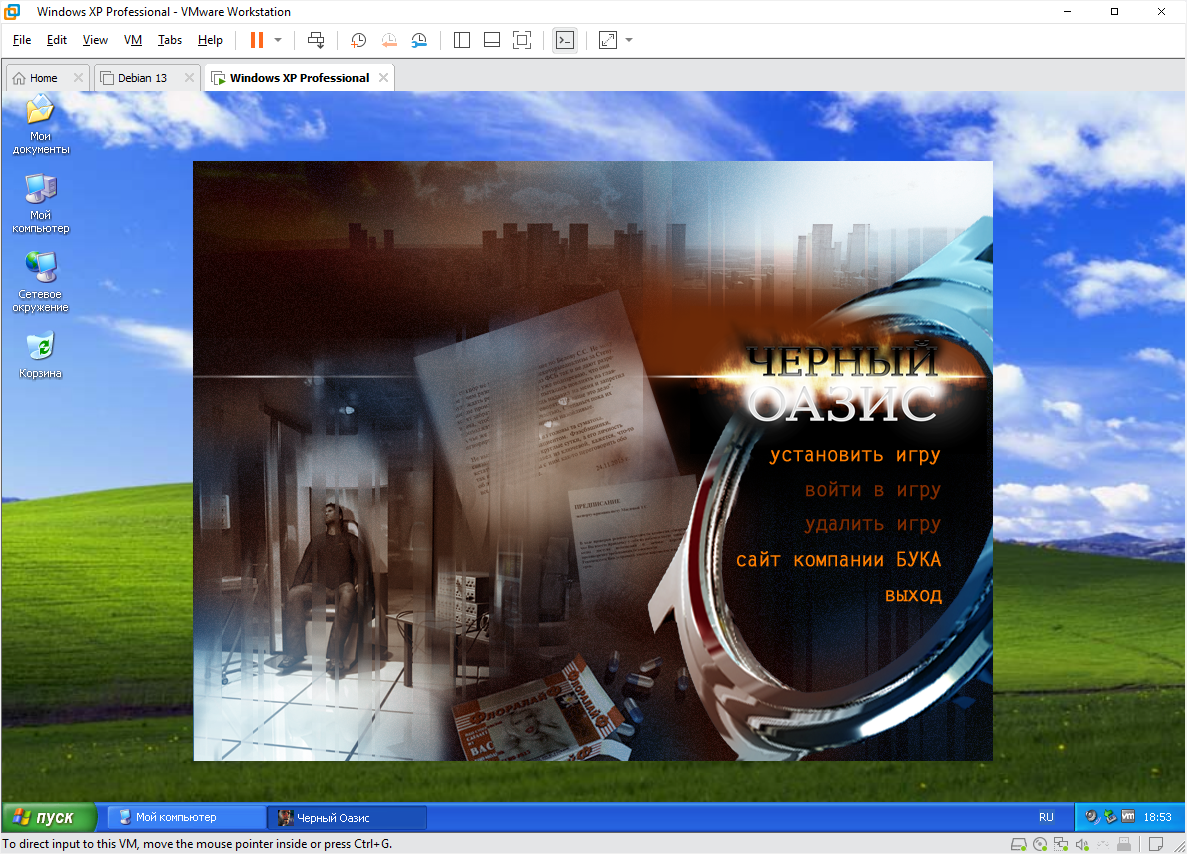Toggle the thumbnail bar toolbar icon

click(x=491, y=40)
